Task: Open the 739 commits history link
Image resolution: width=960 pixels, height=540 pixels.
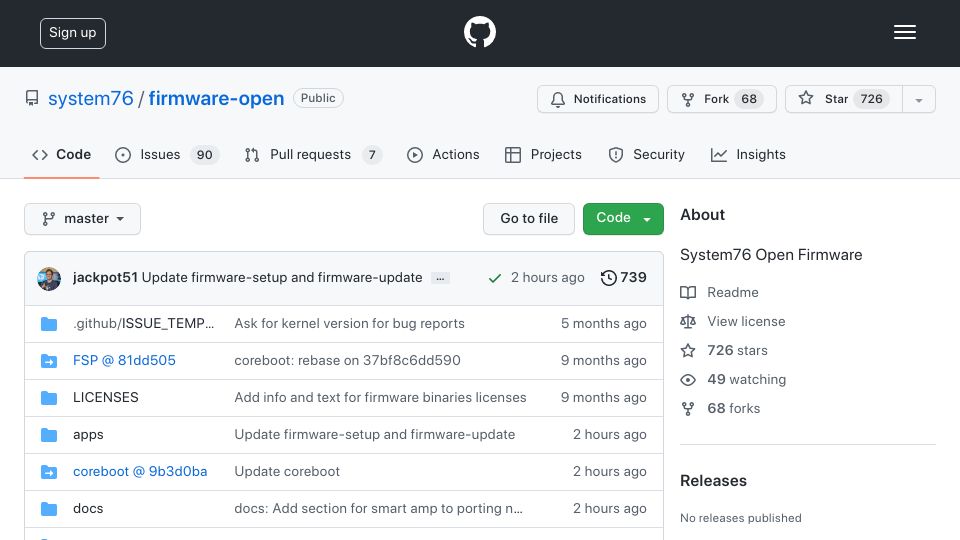Action: (624, 277)
